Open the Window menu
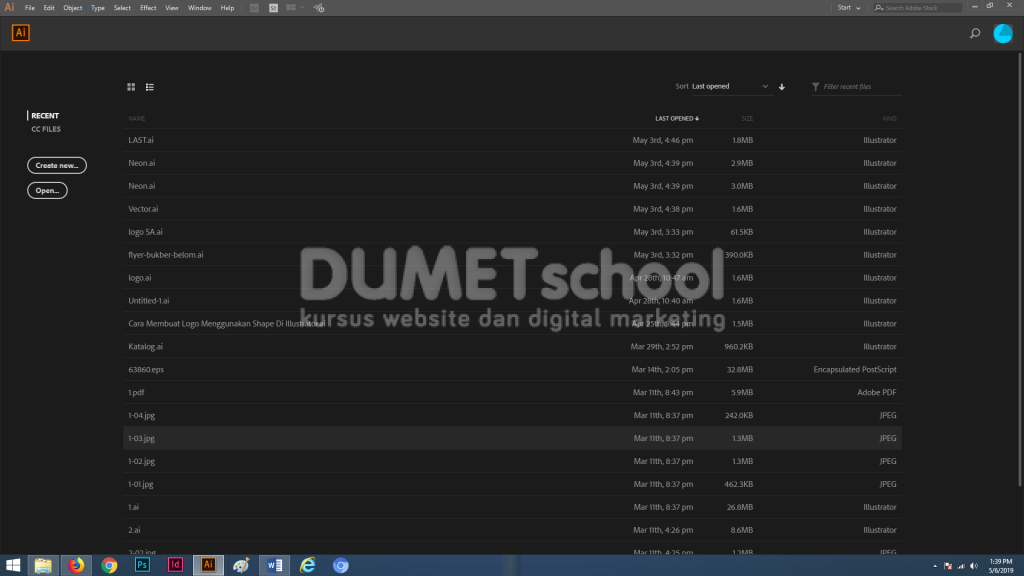1024x576 pixels. (200, 8)
